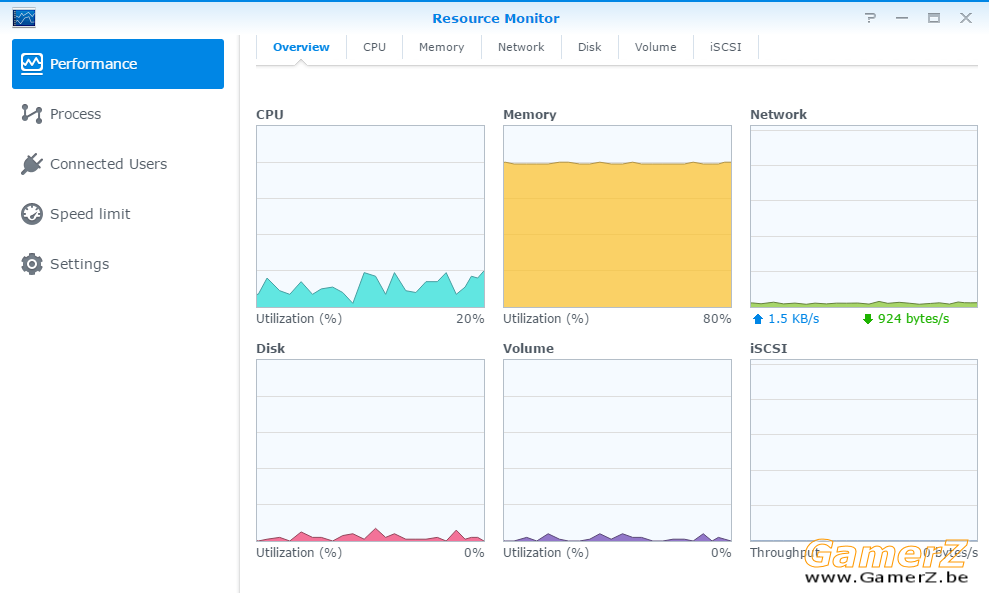This screenshot has height=593, width=989.
Task: Switch to the Memory tab
Action: 442,47
